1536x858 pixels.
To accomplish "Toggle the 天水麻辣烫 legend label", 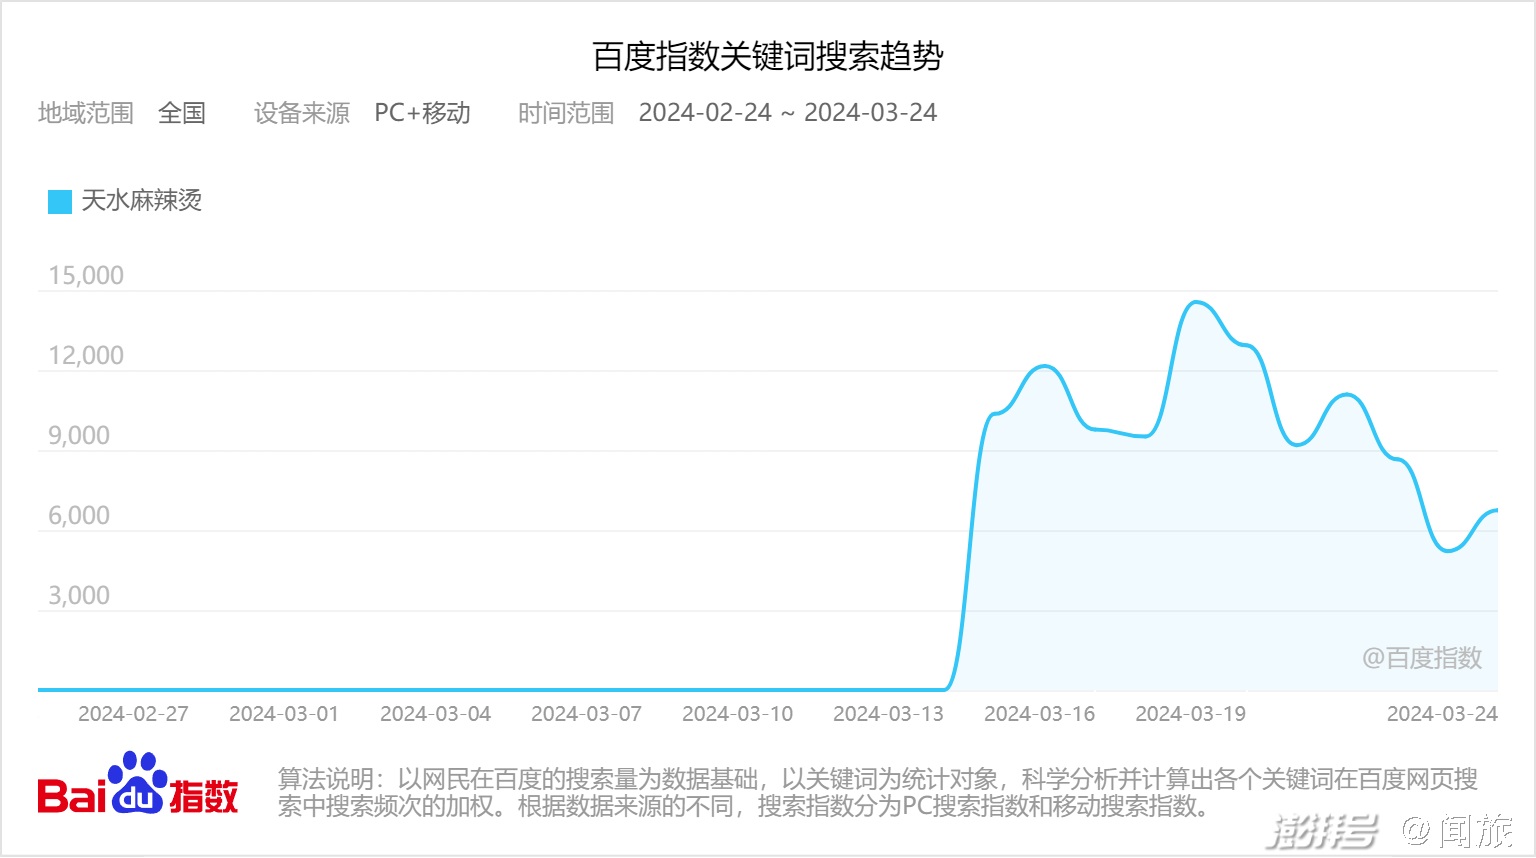I will tap(141, 201).
